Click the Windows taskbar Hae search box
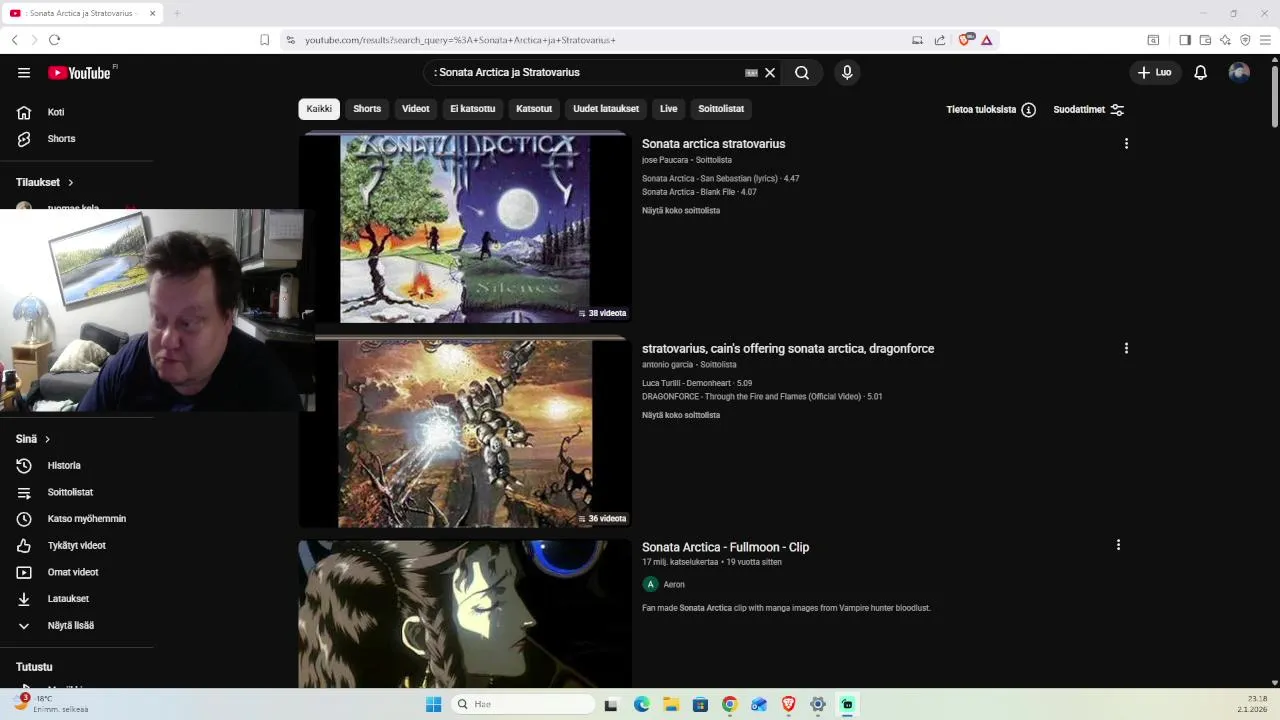 [x=522, y=704]
